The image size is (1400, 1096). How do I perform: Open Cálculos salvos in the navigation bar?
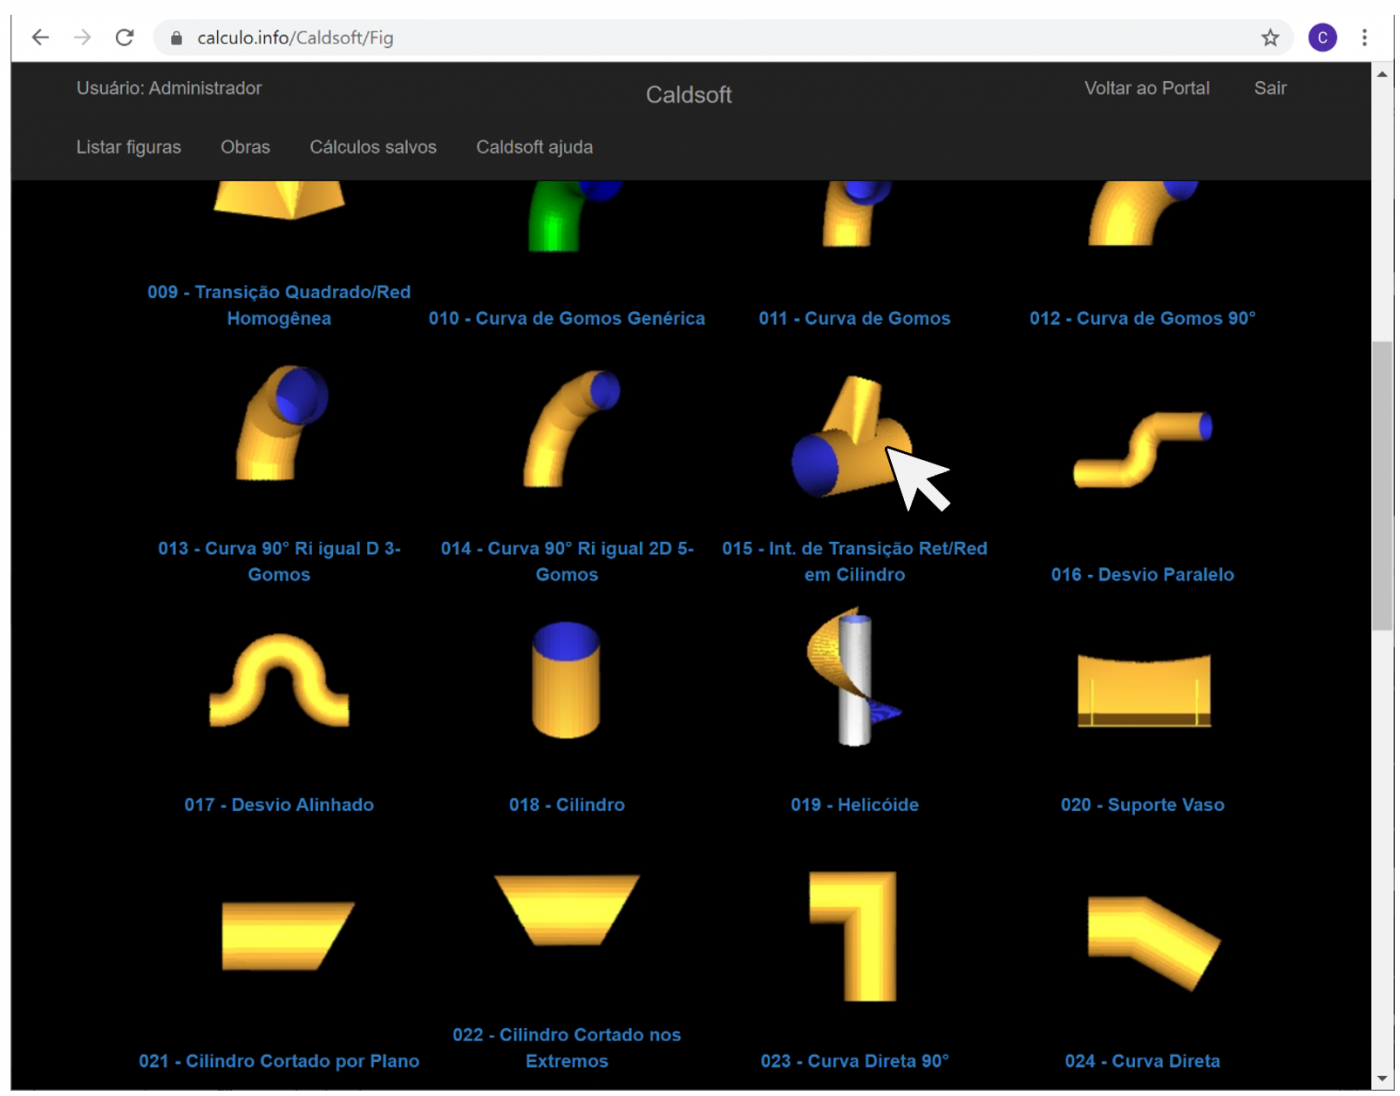(x=373, y=147)
